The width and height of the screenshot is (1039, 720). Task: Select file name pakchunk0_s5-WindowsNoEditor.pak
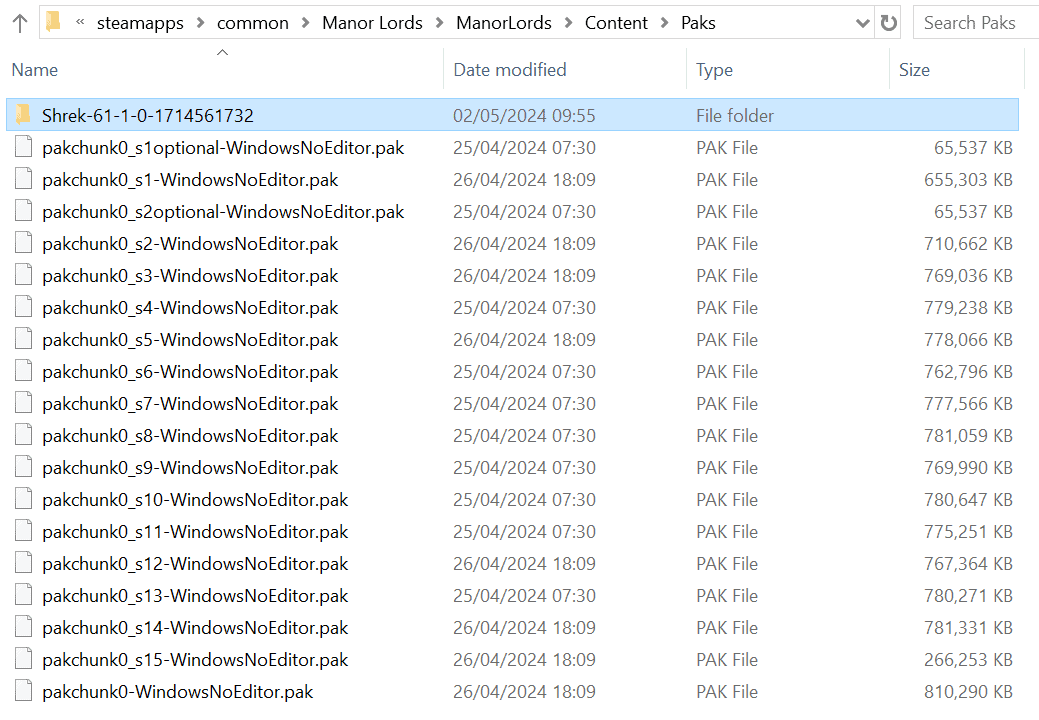190,340
